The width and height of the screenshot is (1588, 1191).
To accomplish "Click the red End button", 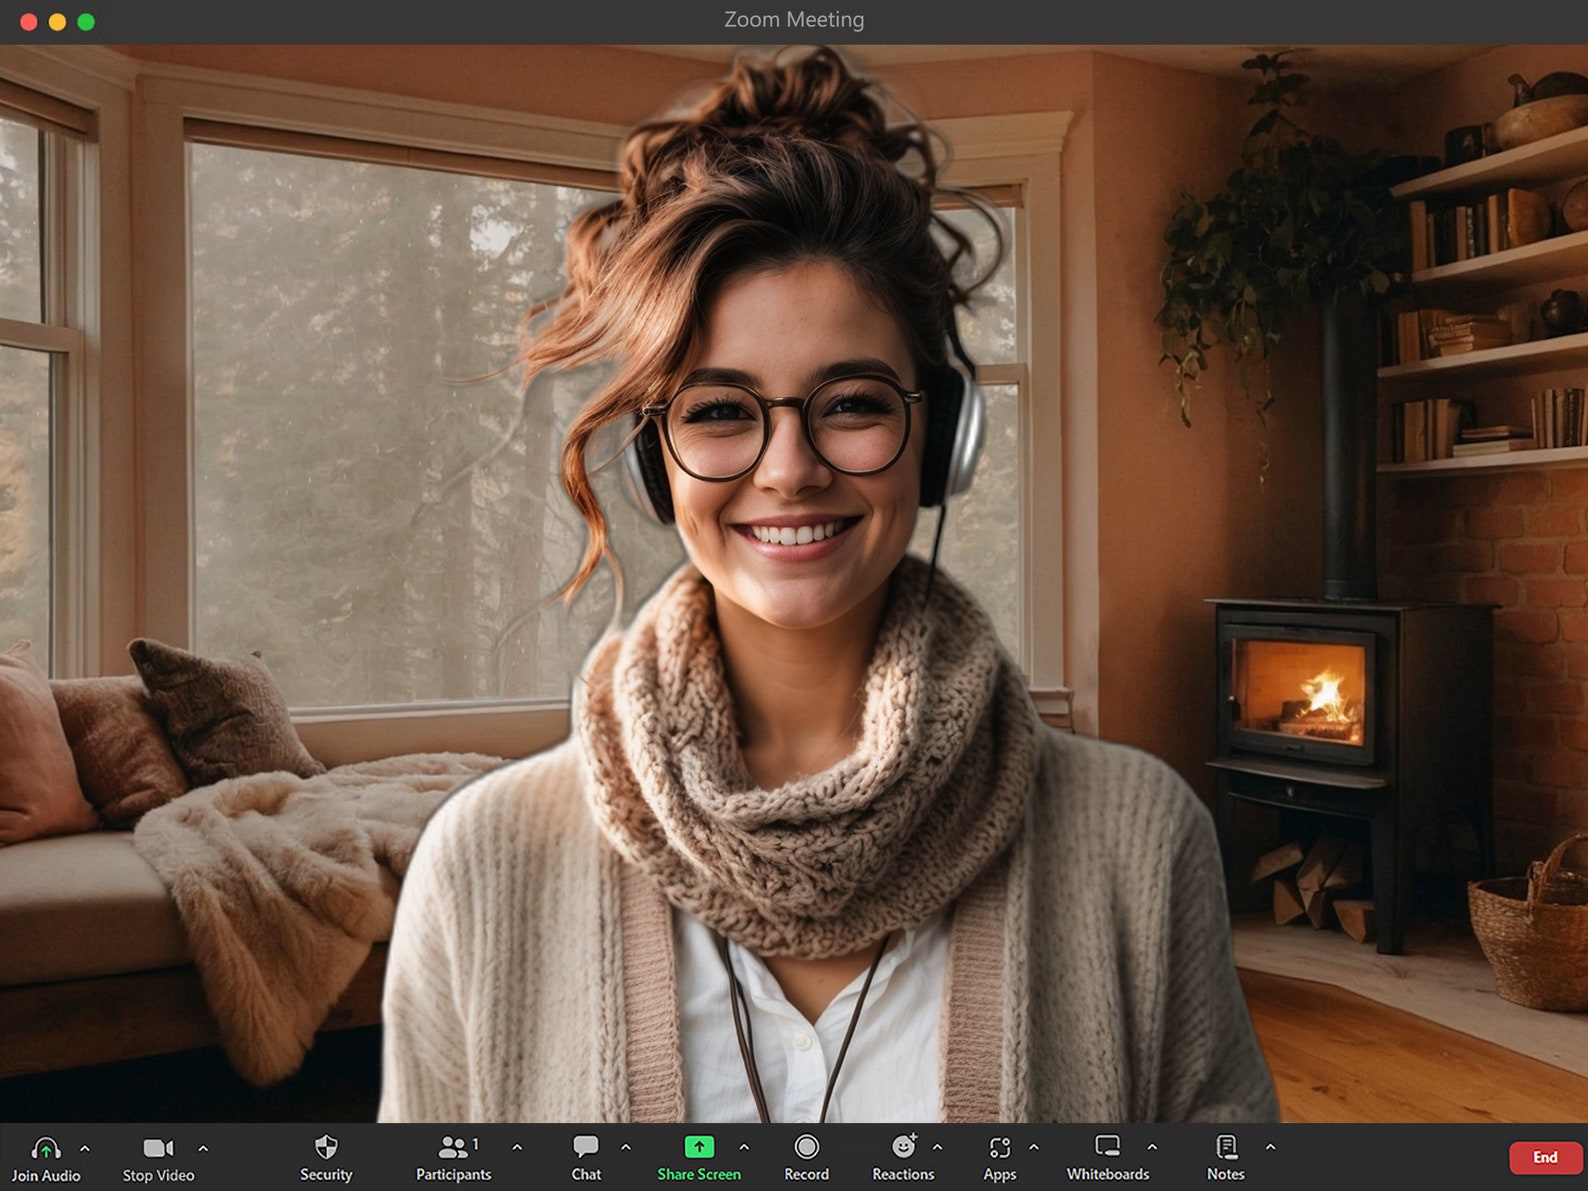I will 1545,1157.
